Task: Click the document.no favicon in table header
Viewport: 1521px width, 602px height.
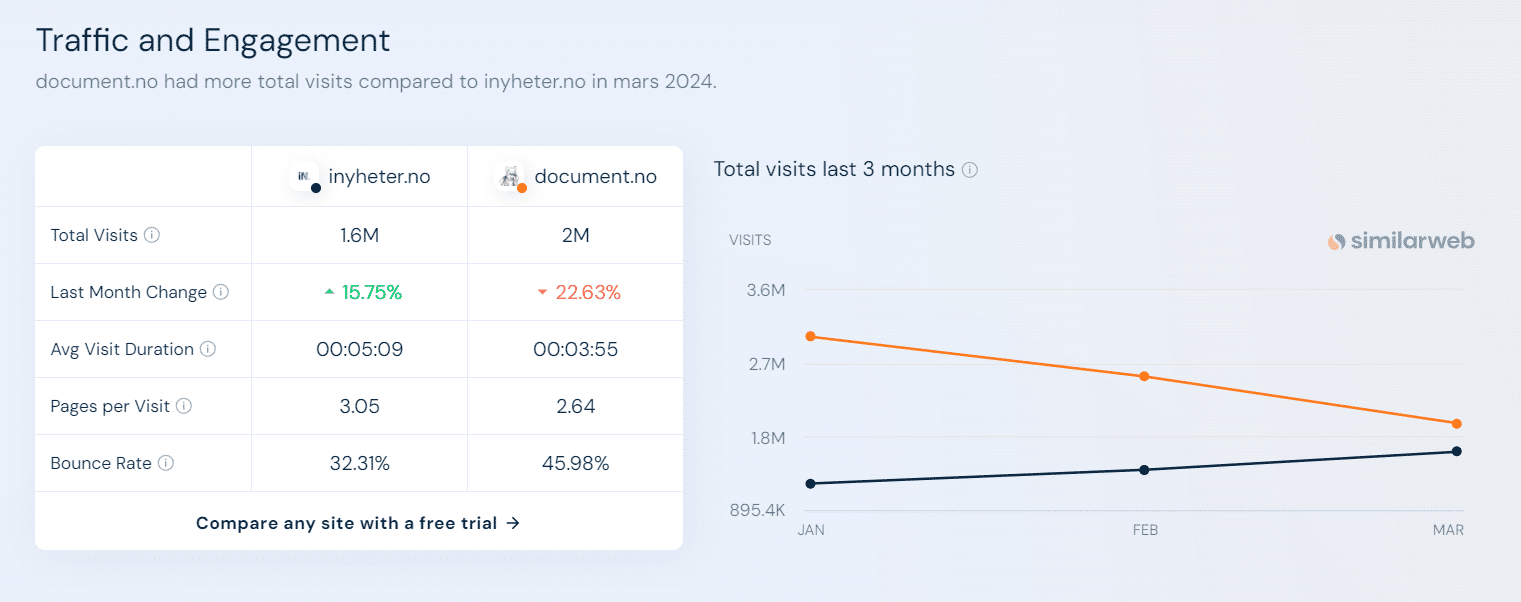Action: tap(511, 177)
